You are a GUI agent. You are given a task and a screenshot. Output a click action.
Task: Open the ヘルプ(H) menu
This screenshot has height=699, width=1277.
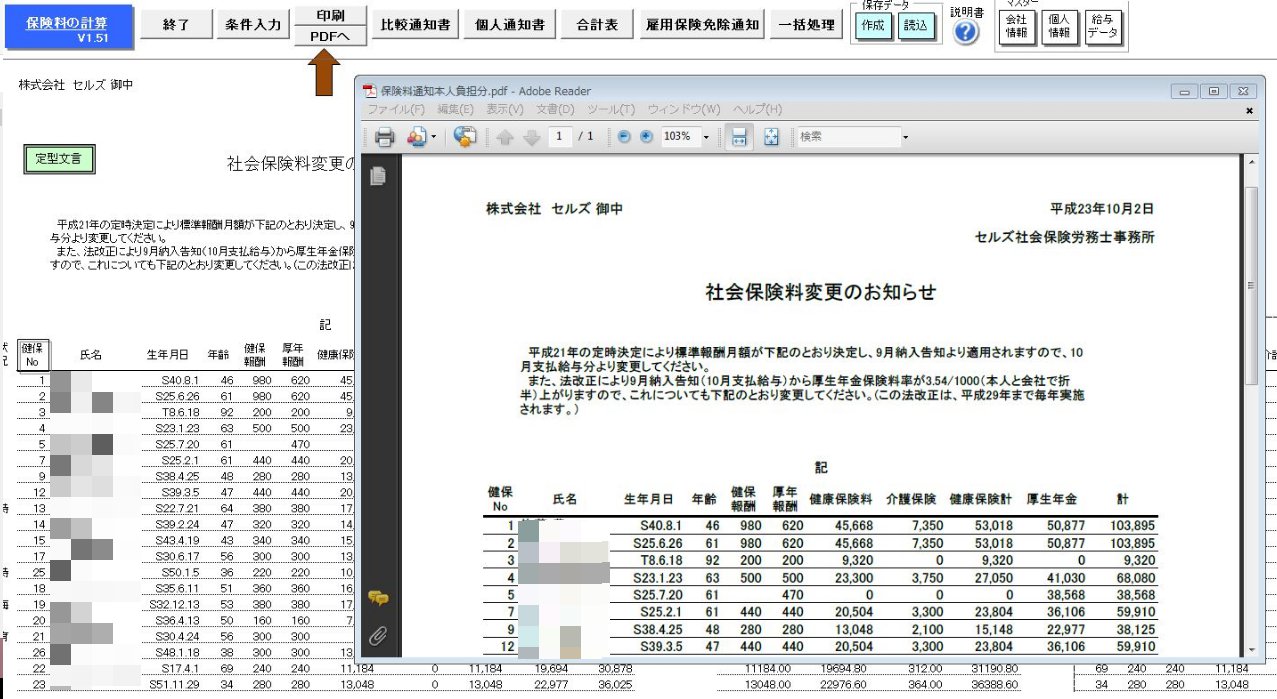[757, 109]
